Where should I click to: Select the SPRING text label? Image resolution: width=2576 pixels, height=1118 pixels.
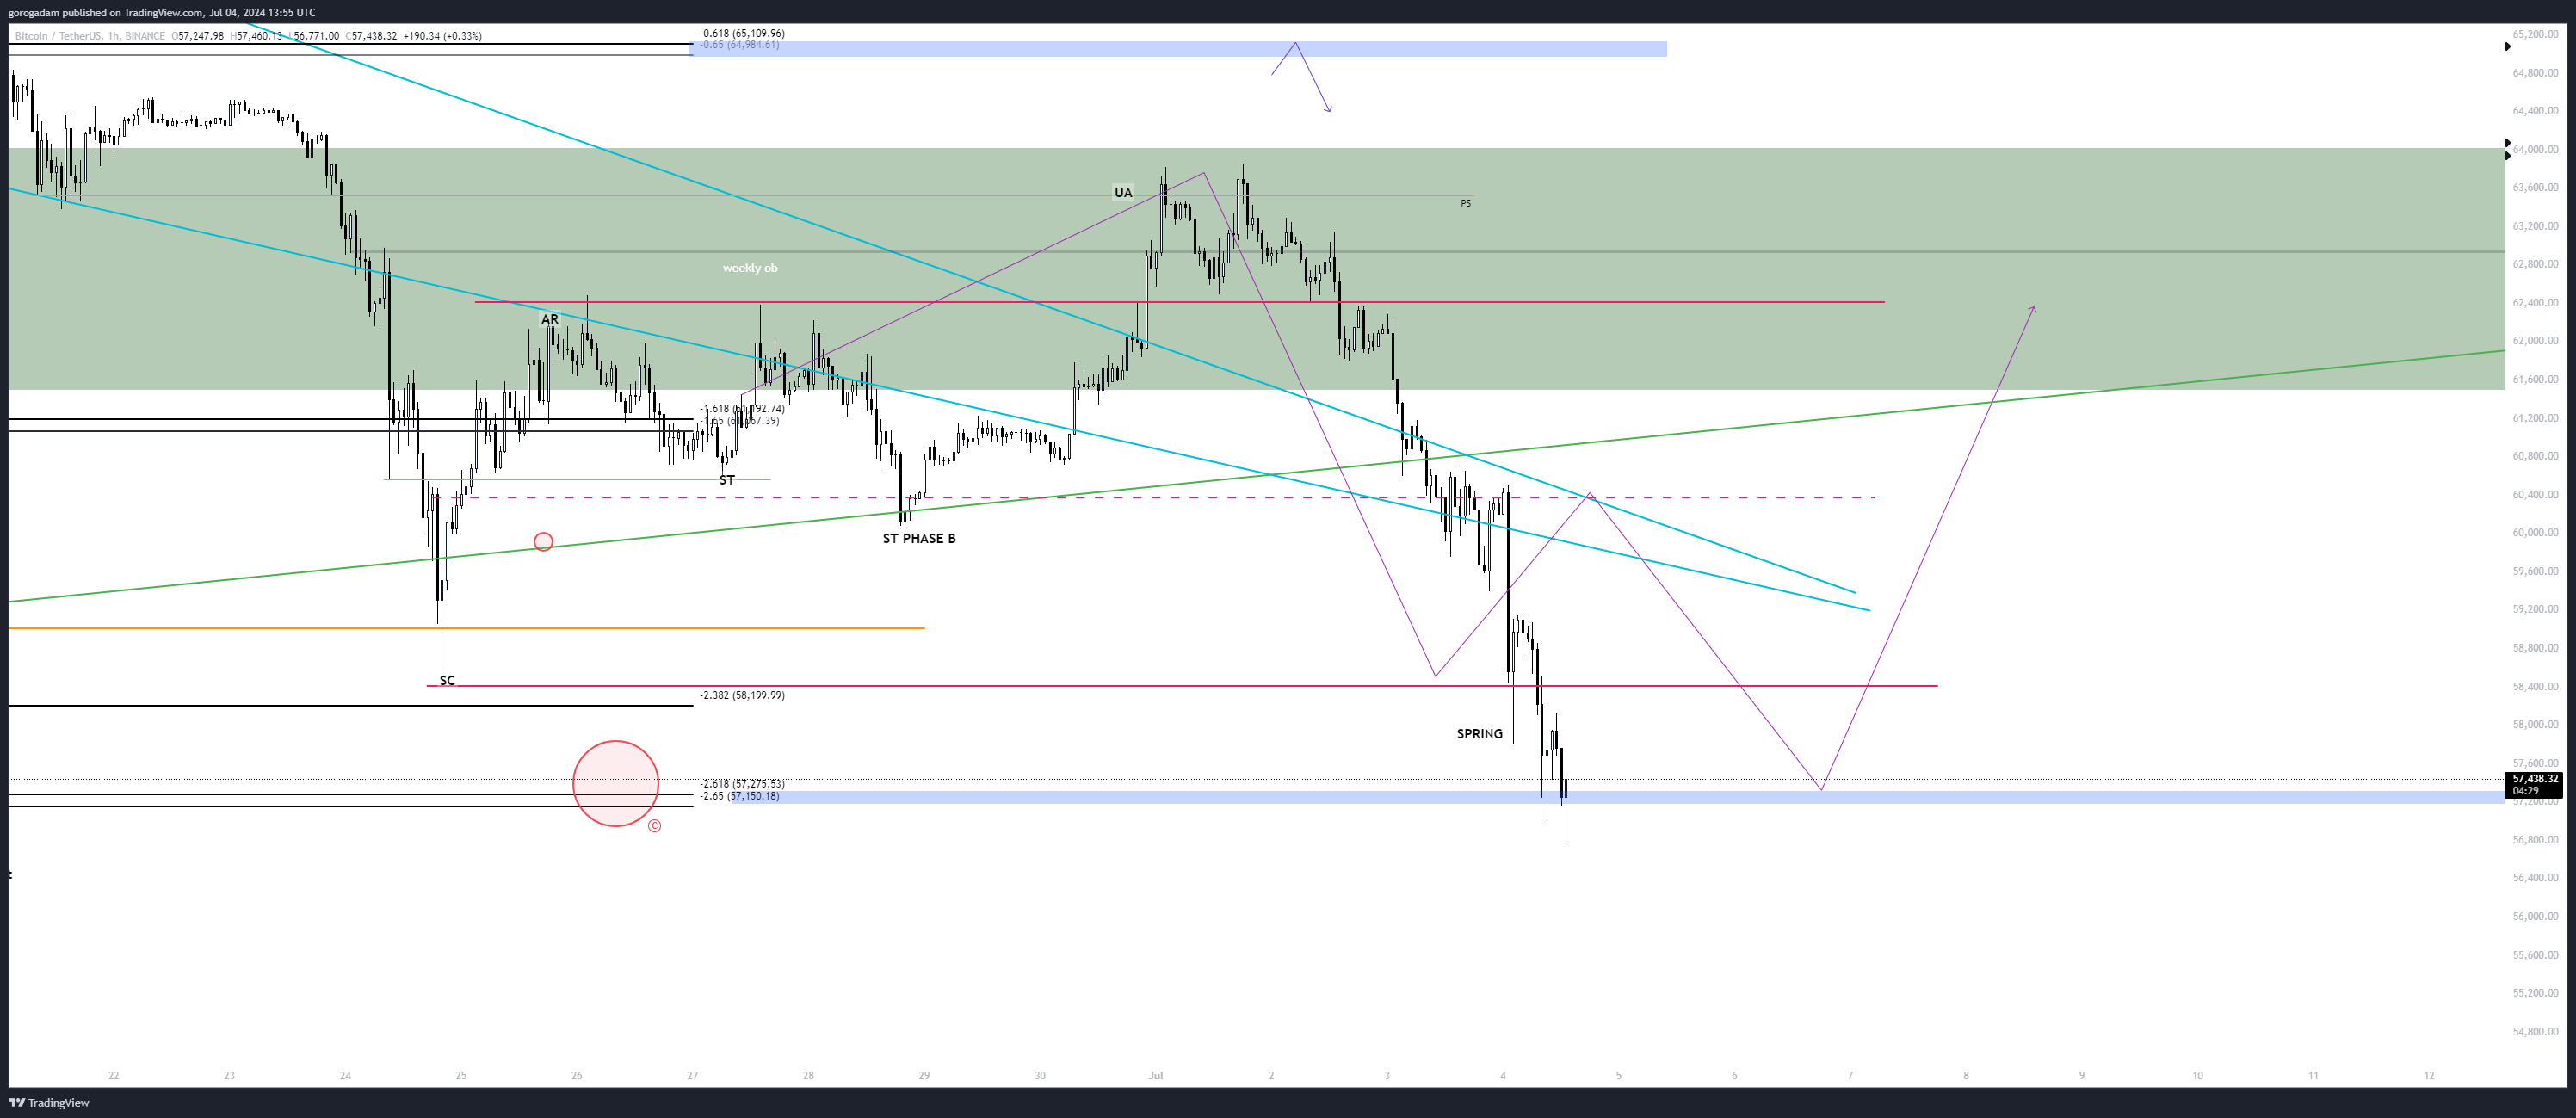click(1479, 734)
